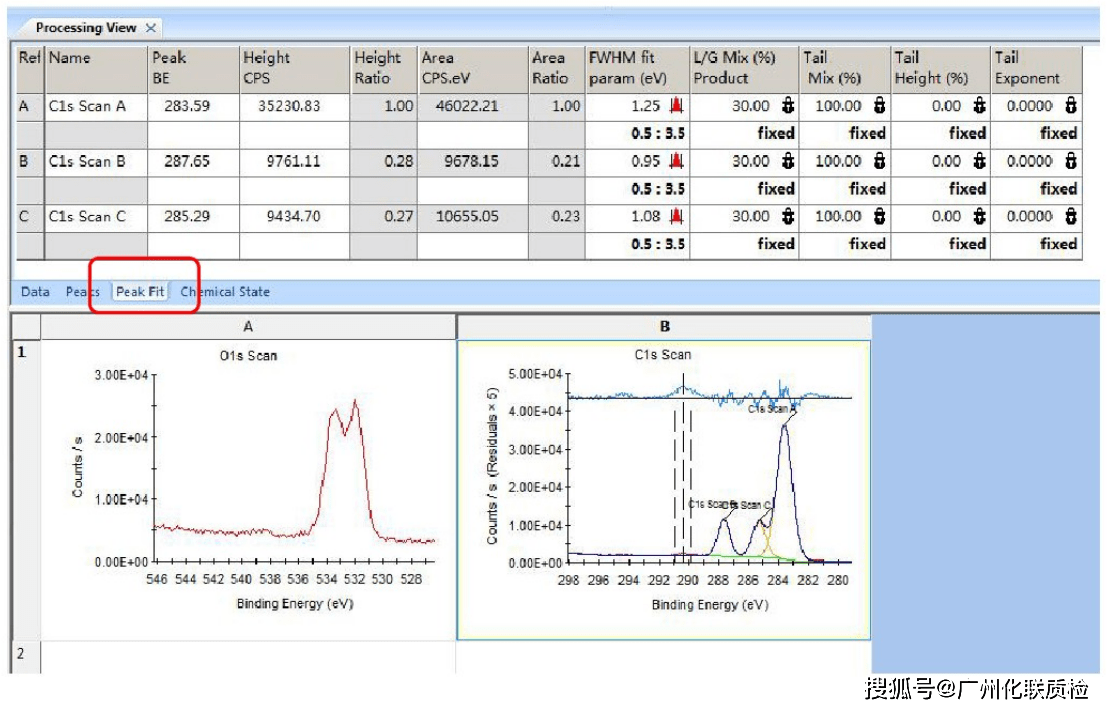Switch to the Data tab
Image resolution: width=1113 pixels, height=713 pixels.
[35, 292]
